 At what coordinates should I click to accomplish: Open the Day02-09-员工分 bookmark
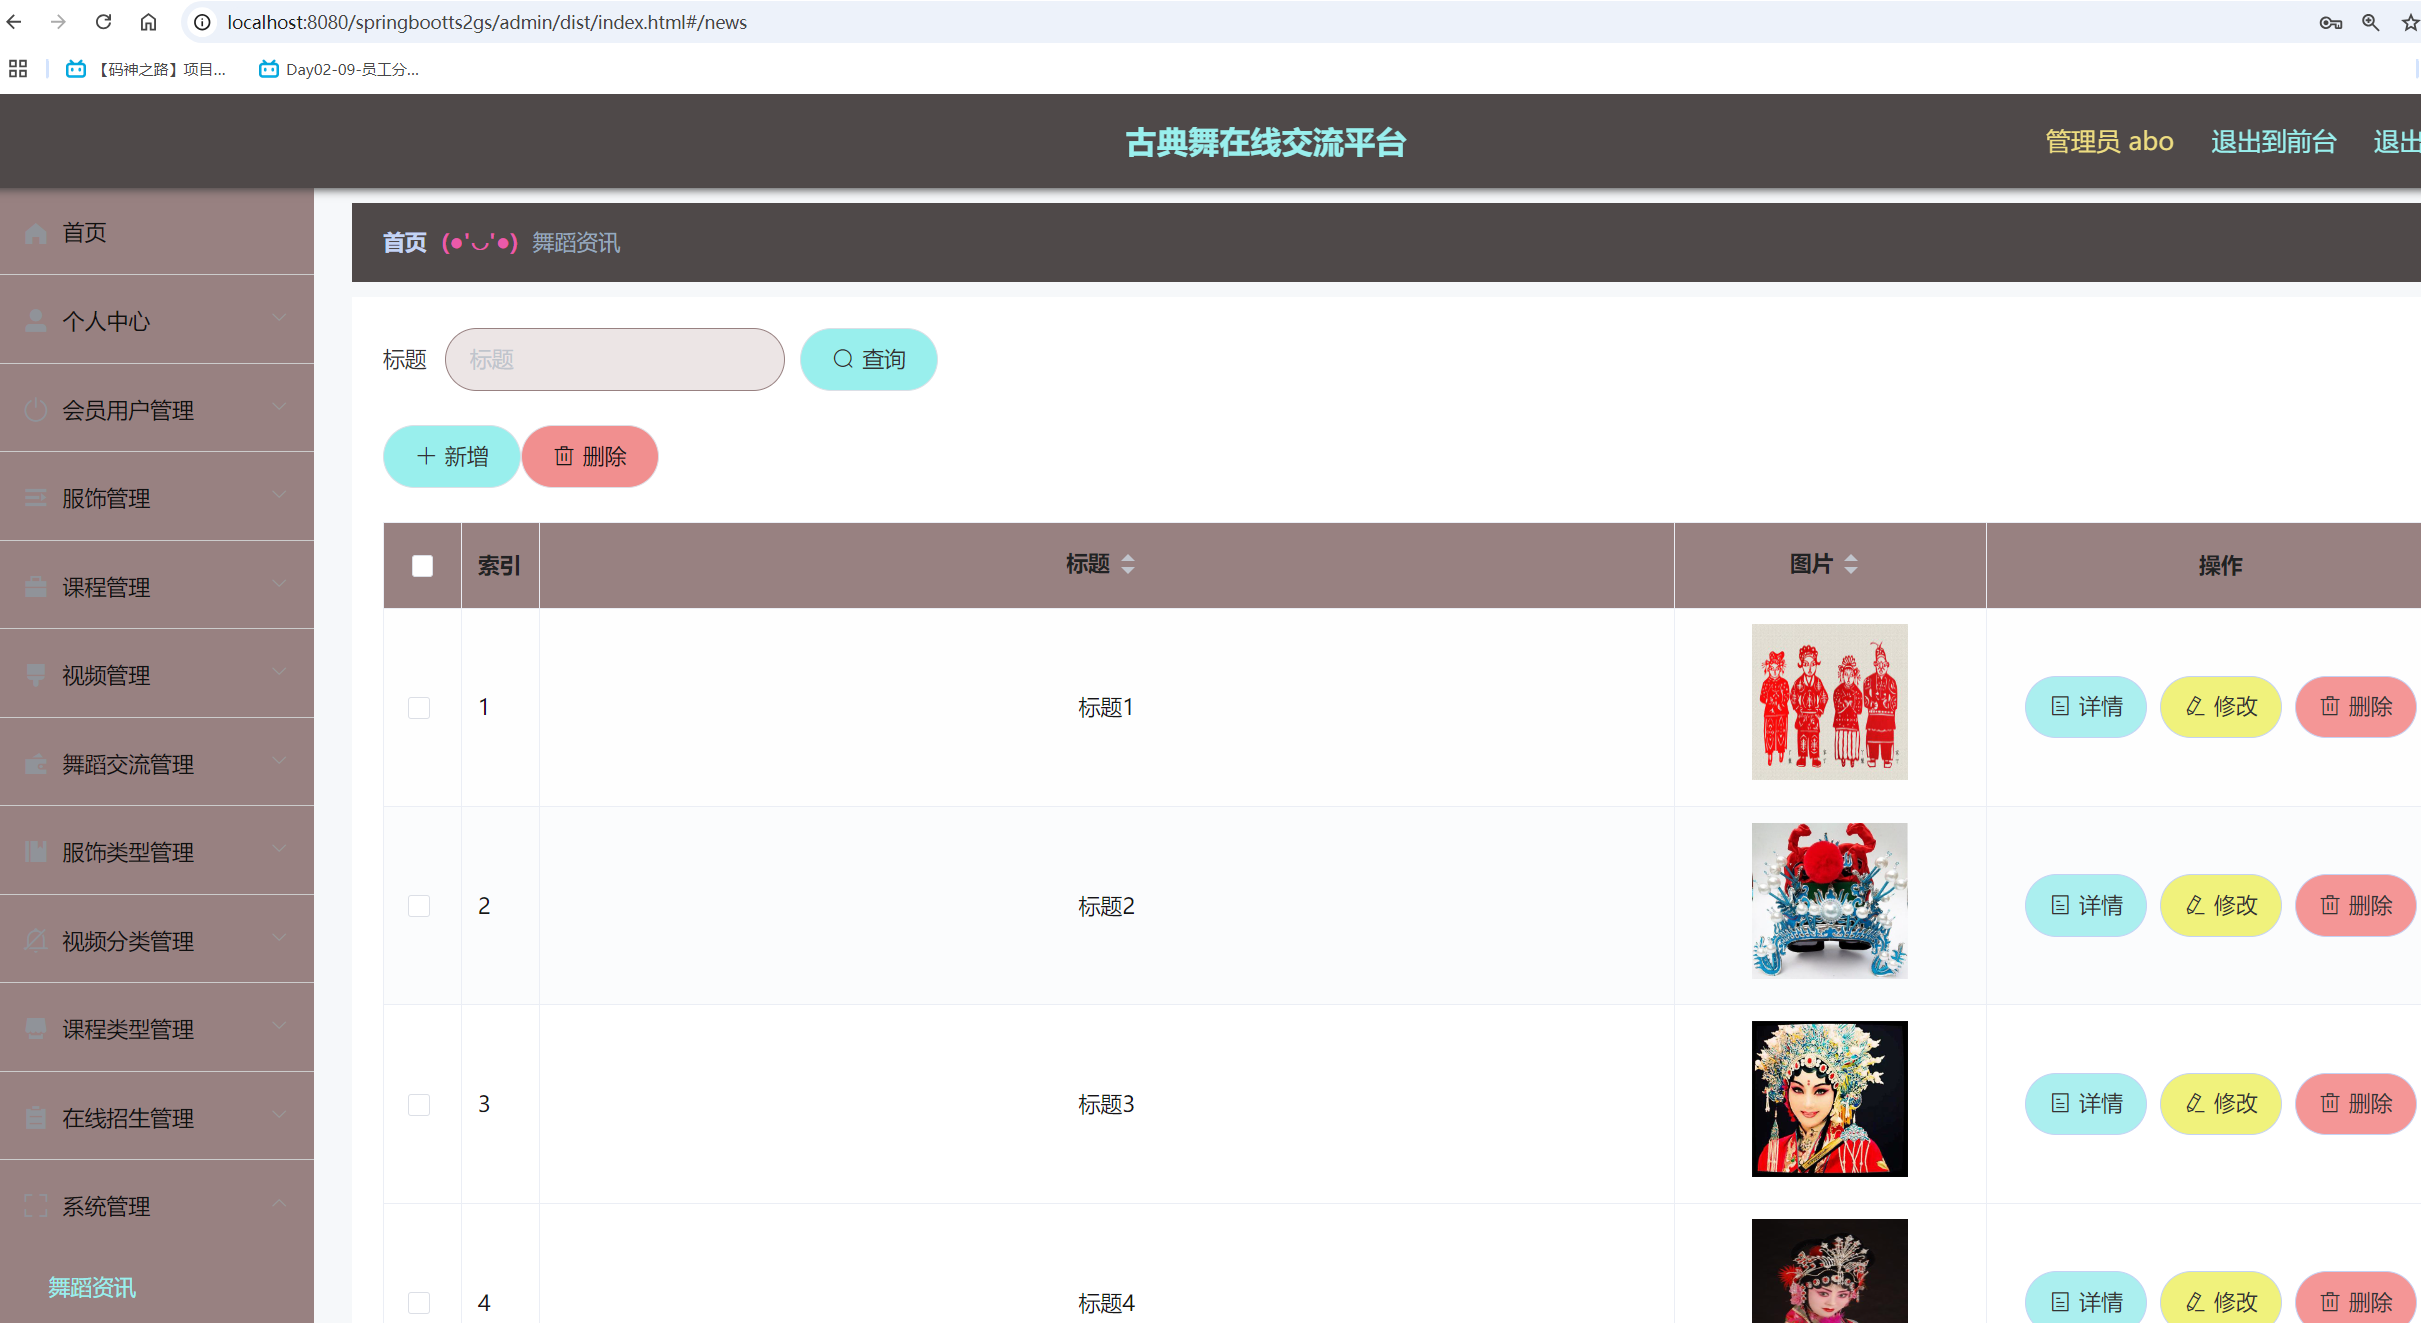(x=339, y=69)
